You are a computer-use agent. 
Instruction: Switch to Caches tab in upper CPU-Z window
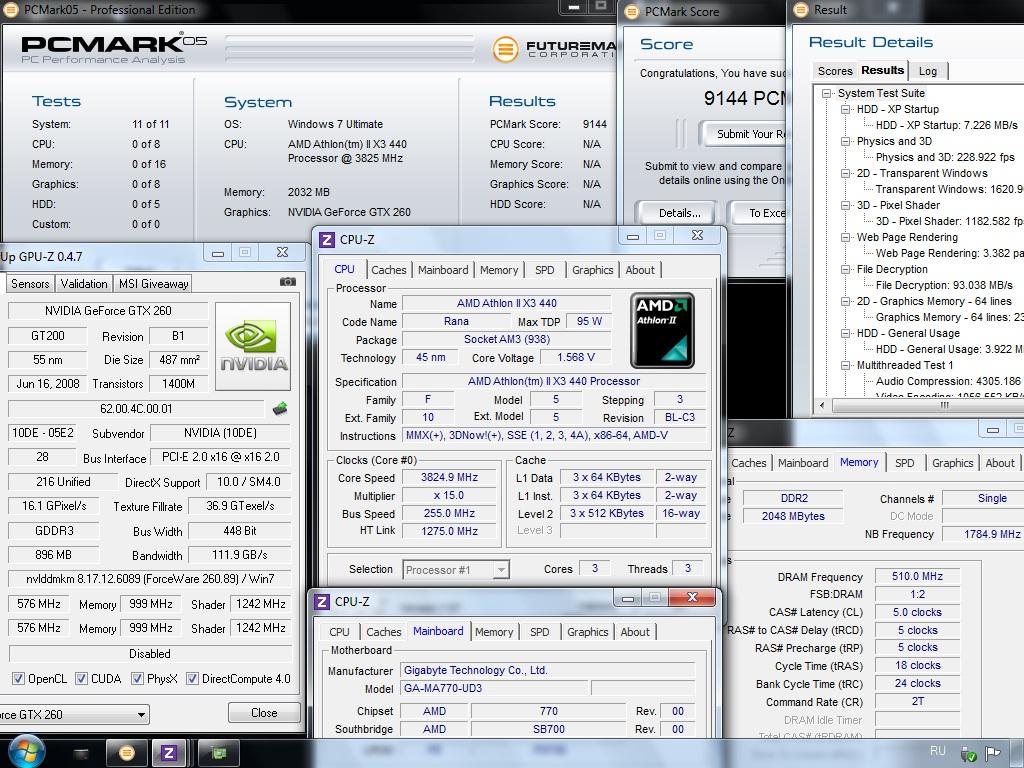click(389, 270)
